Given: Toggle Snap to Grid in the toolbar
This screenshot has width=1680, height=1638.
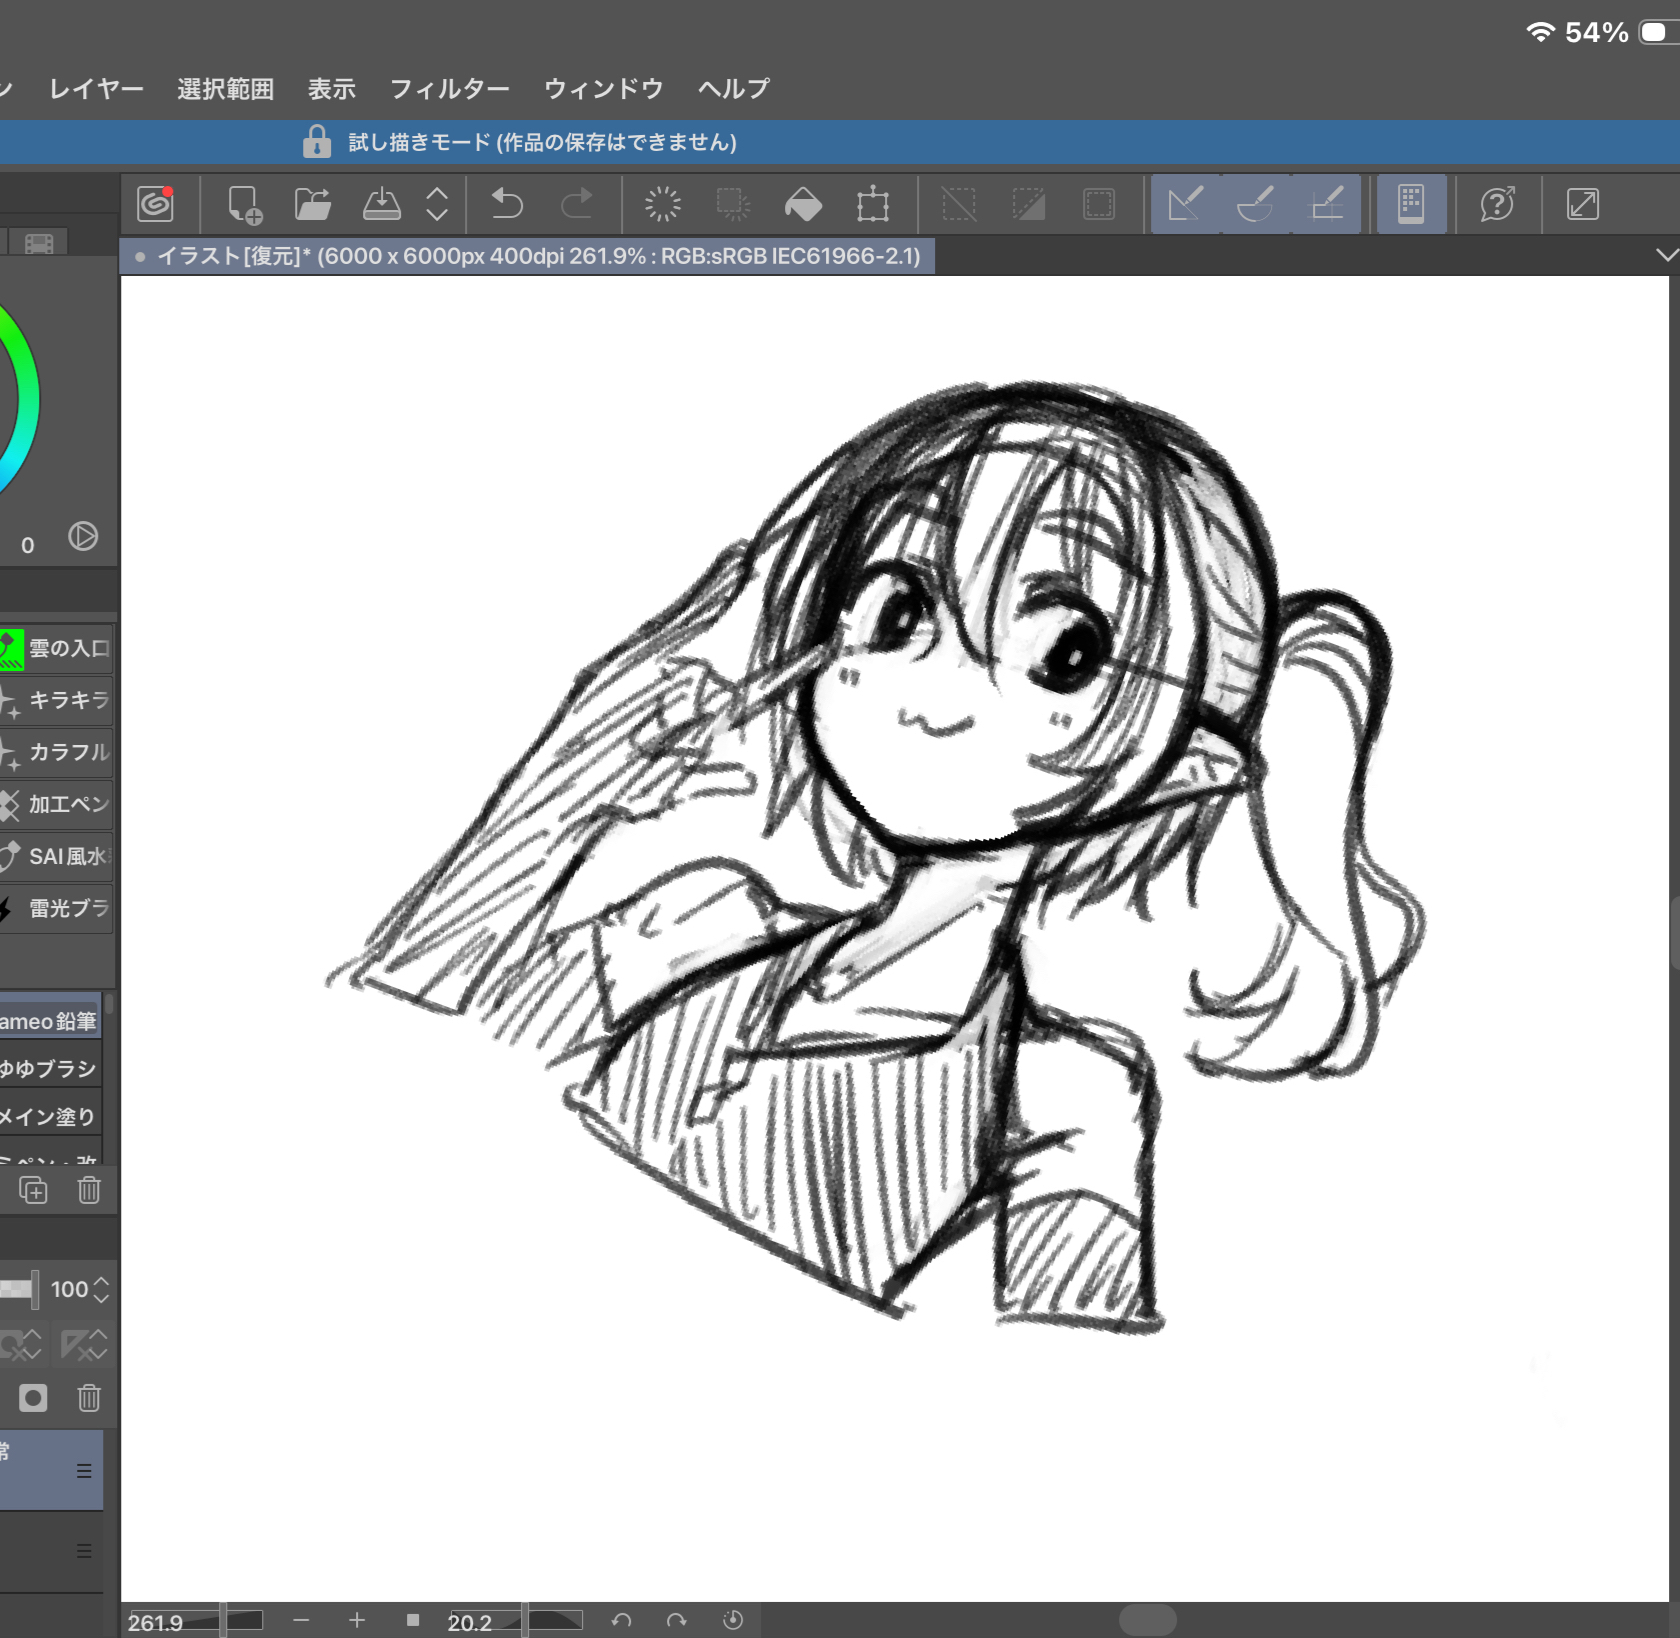Looking at the screenshot, I should click(x=1326, y=204).
